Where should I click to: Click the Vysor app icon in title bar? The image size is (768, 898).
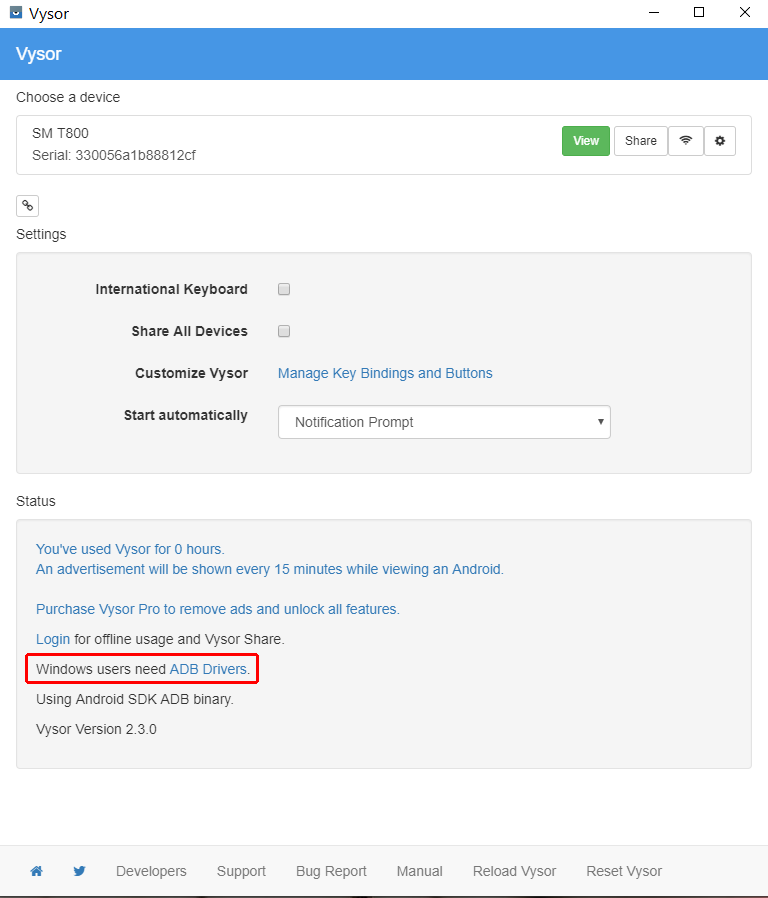[x=16, y=13]
